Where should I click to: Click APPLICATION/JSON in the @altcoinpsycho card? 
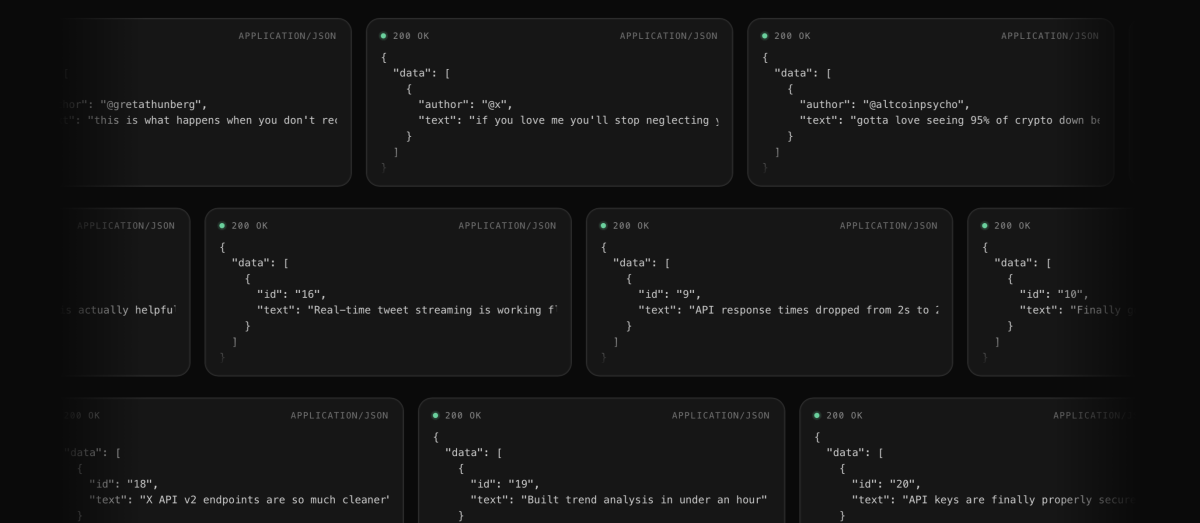point(1050,36)
